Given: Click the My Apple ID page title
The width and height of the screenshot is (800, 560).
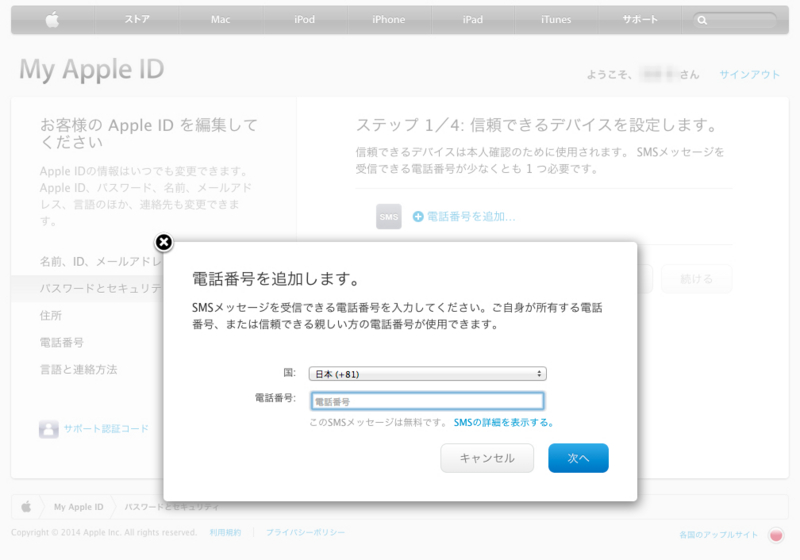Looking at the screenshot, I should (x=92, y=70).
